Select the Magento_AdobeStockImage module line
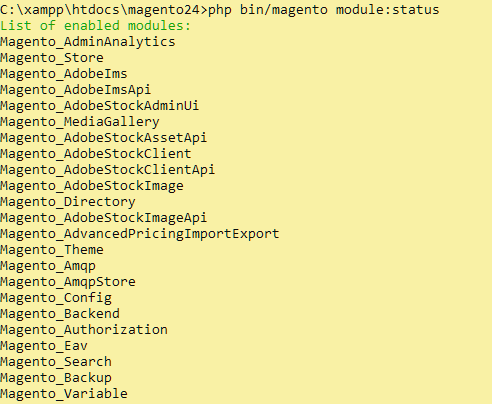492x404 pixels. point(92,186)
